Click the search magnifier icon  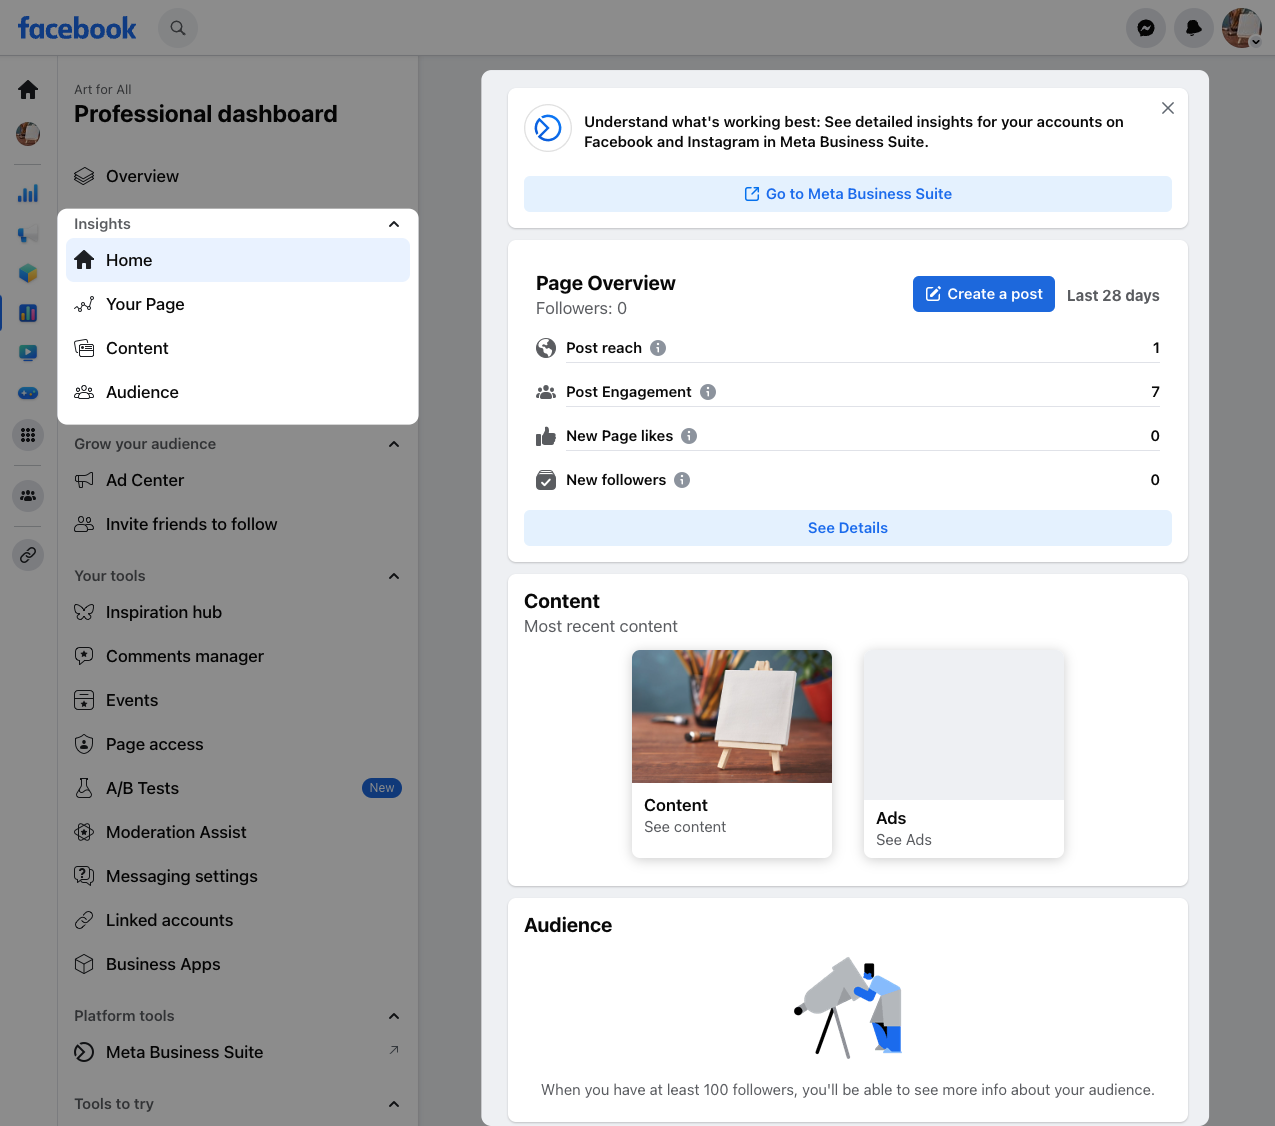178,28
